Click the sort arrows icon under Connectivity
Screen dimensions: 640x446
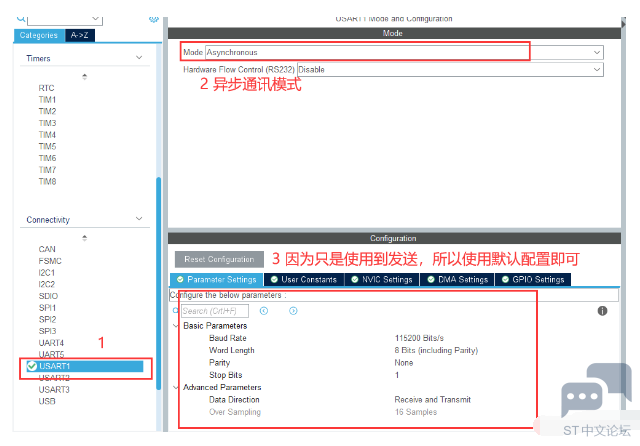84,237
